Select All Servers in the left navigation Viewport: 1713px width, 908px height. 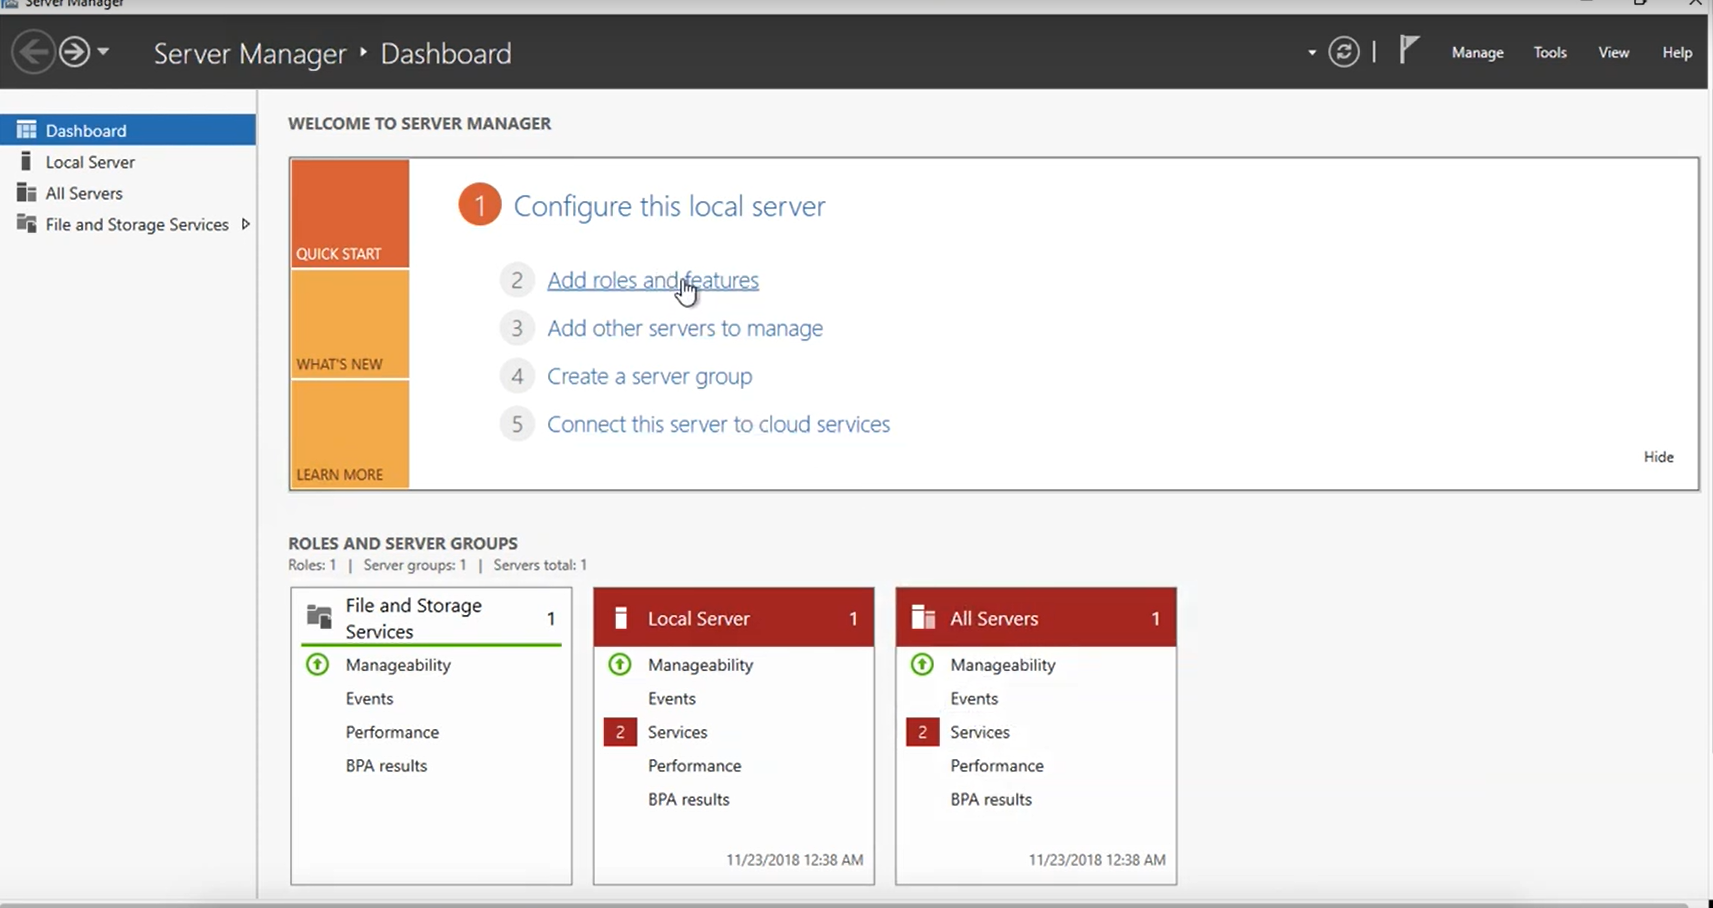(128, 193)
